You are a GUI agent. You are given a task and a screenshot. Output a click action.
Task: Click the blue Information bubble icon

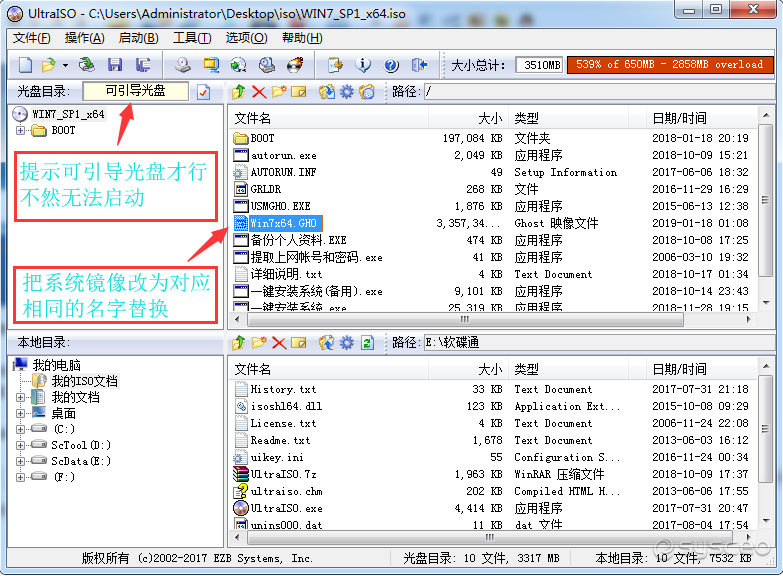pyautogui.click(x=363, y=65)
